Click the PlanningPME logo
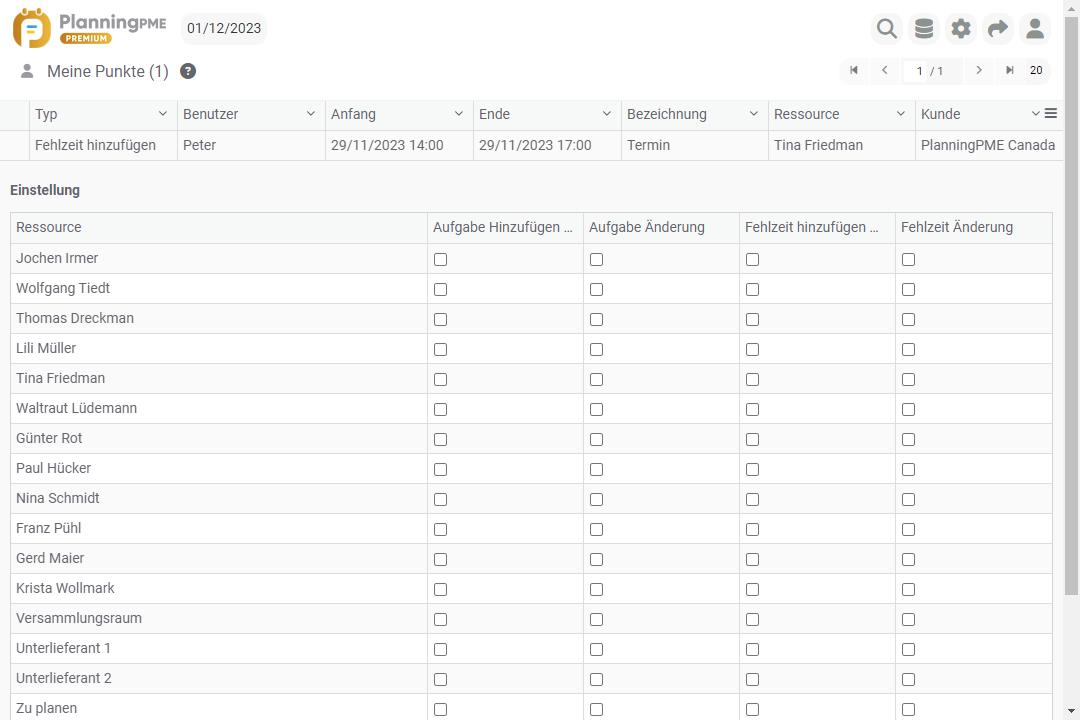 [90, 28]
